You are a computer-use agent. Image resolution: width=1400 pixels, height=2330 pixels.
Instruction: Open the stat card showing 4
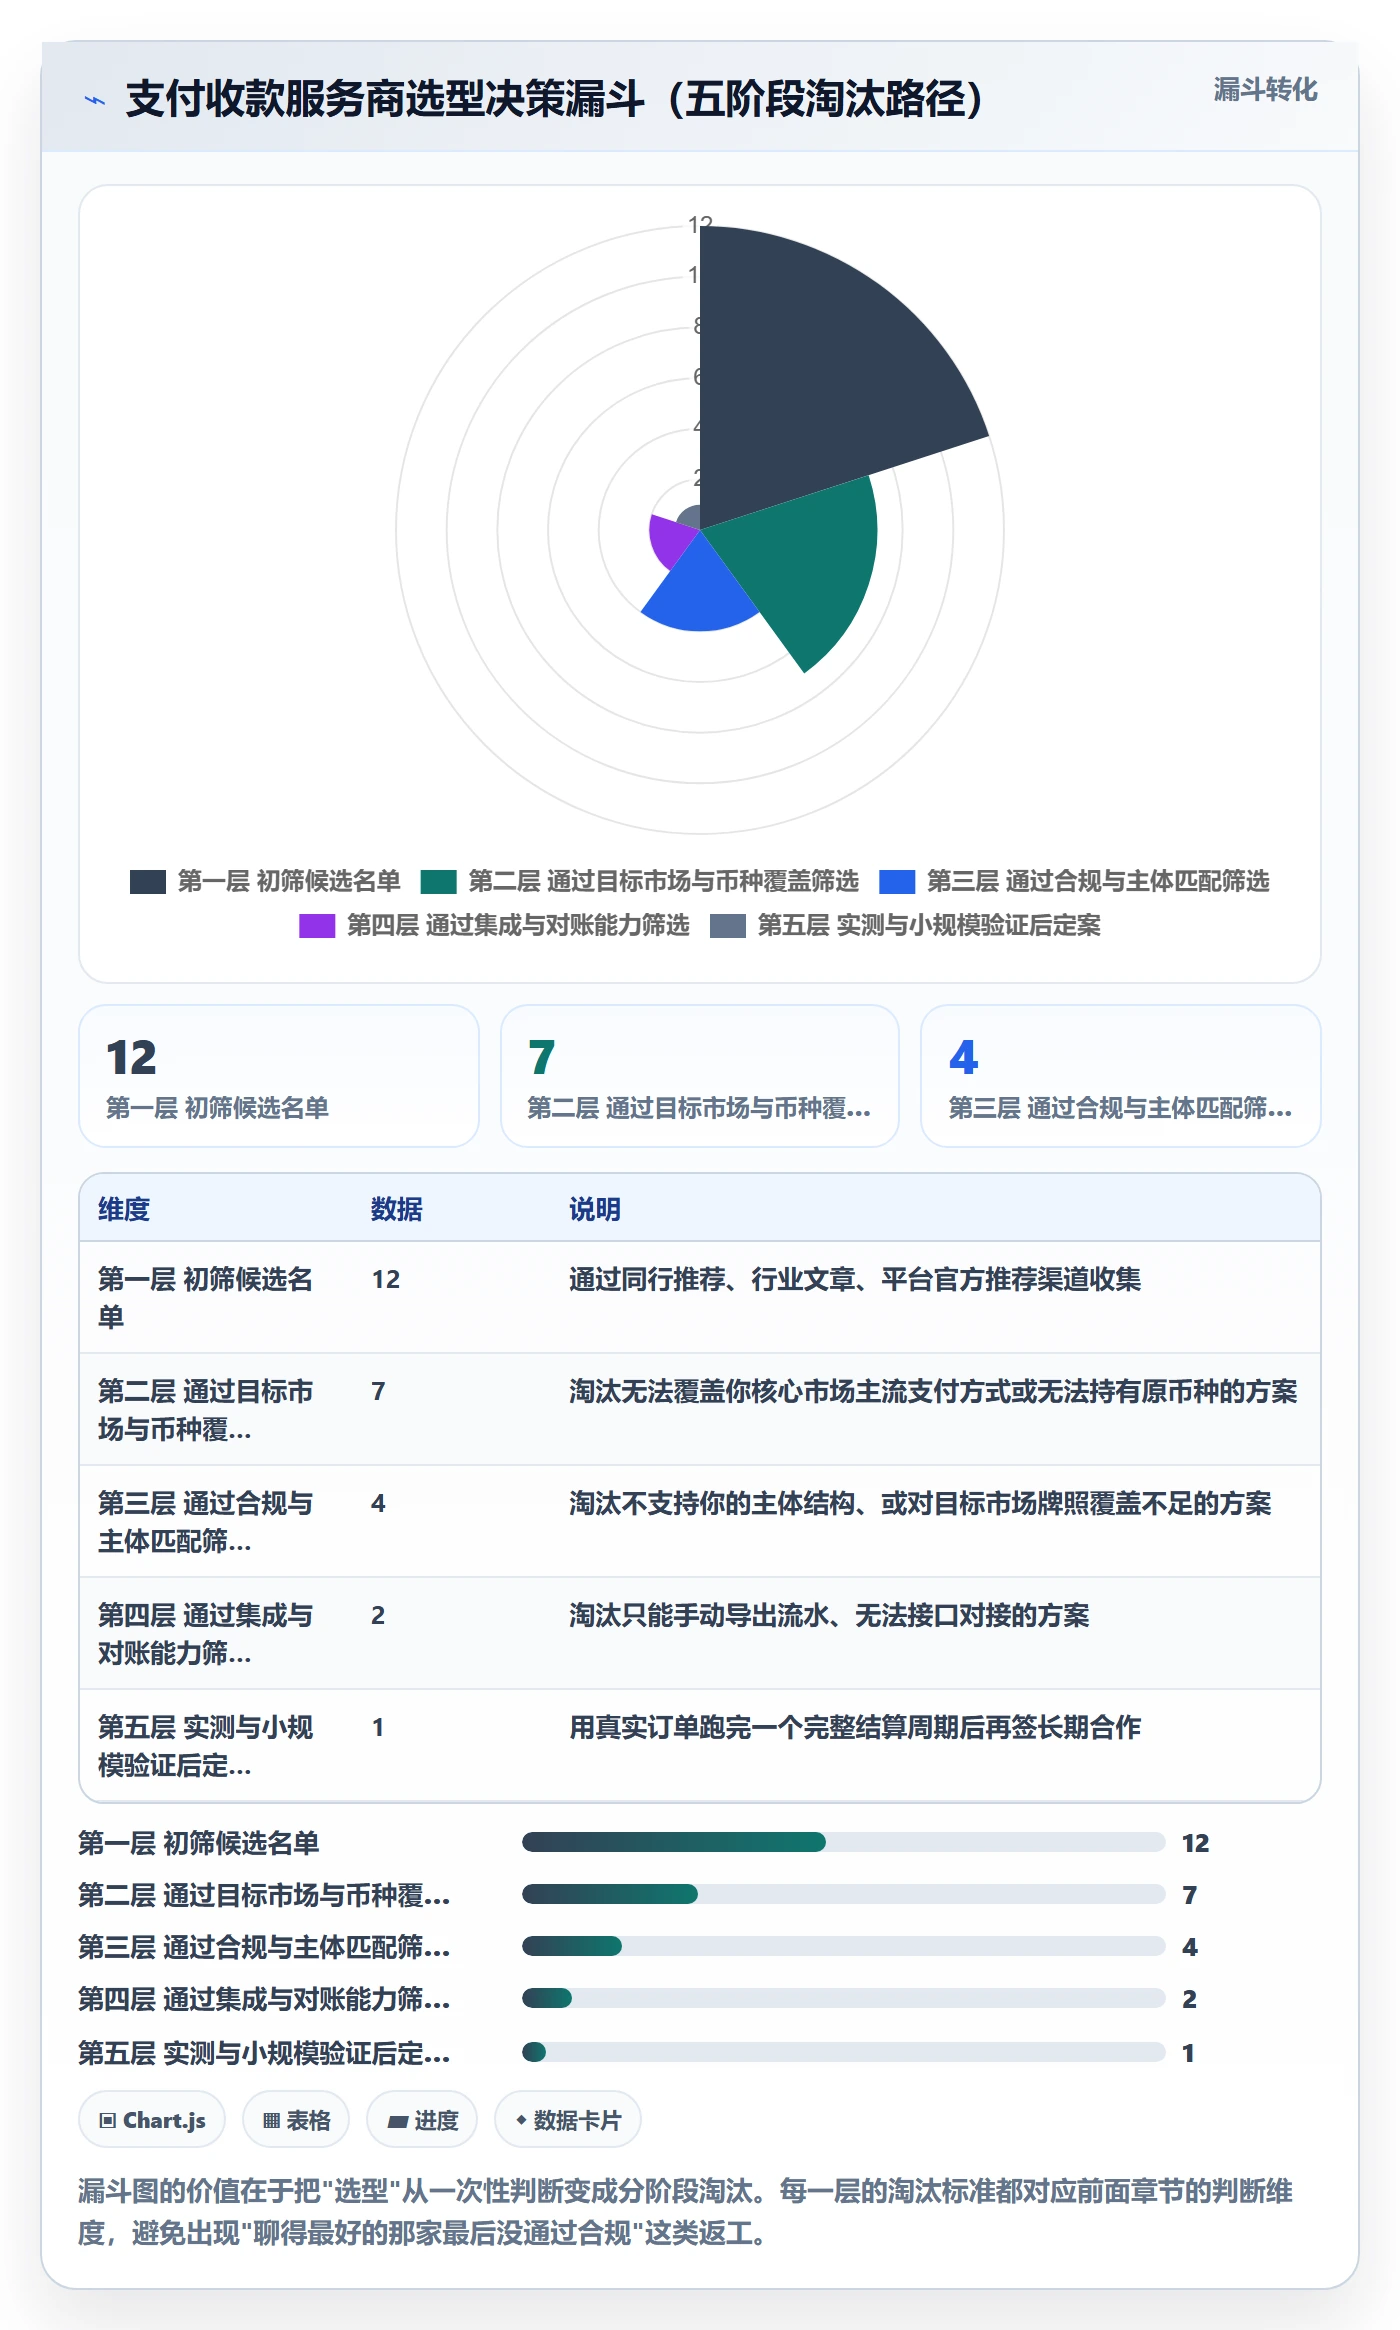1121,1076
